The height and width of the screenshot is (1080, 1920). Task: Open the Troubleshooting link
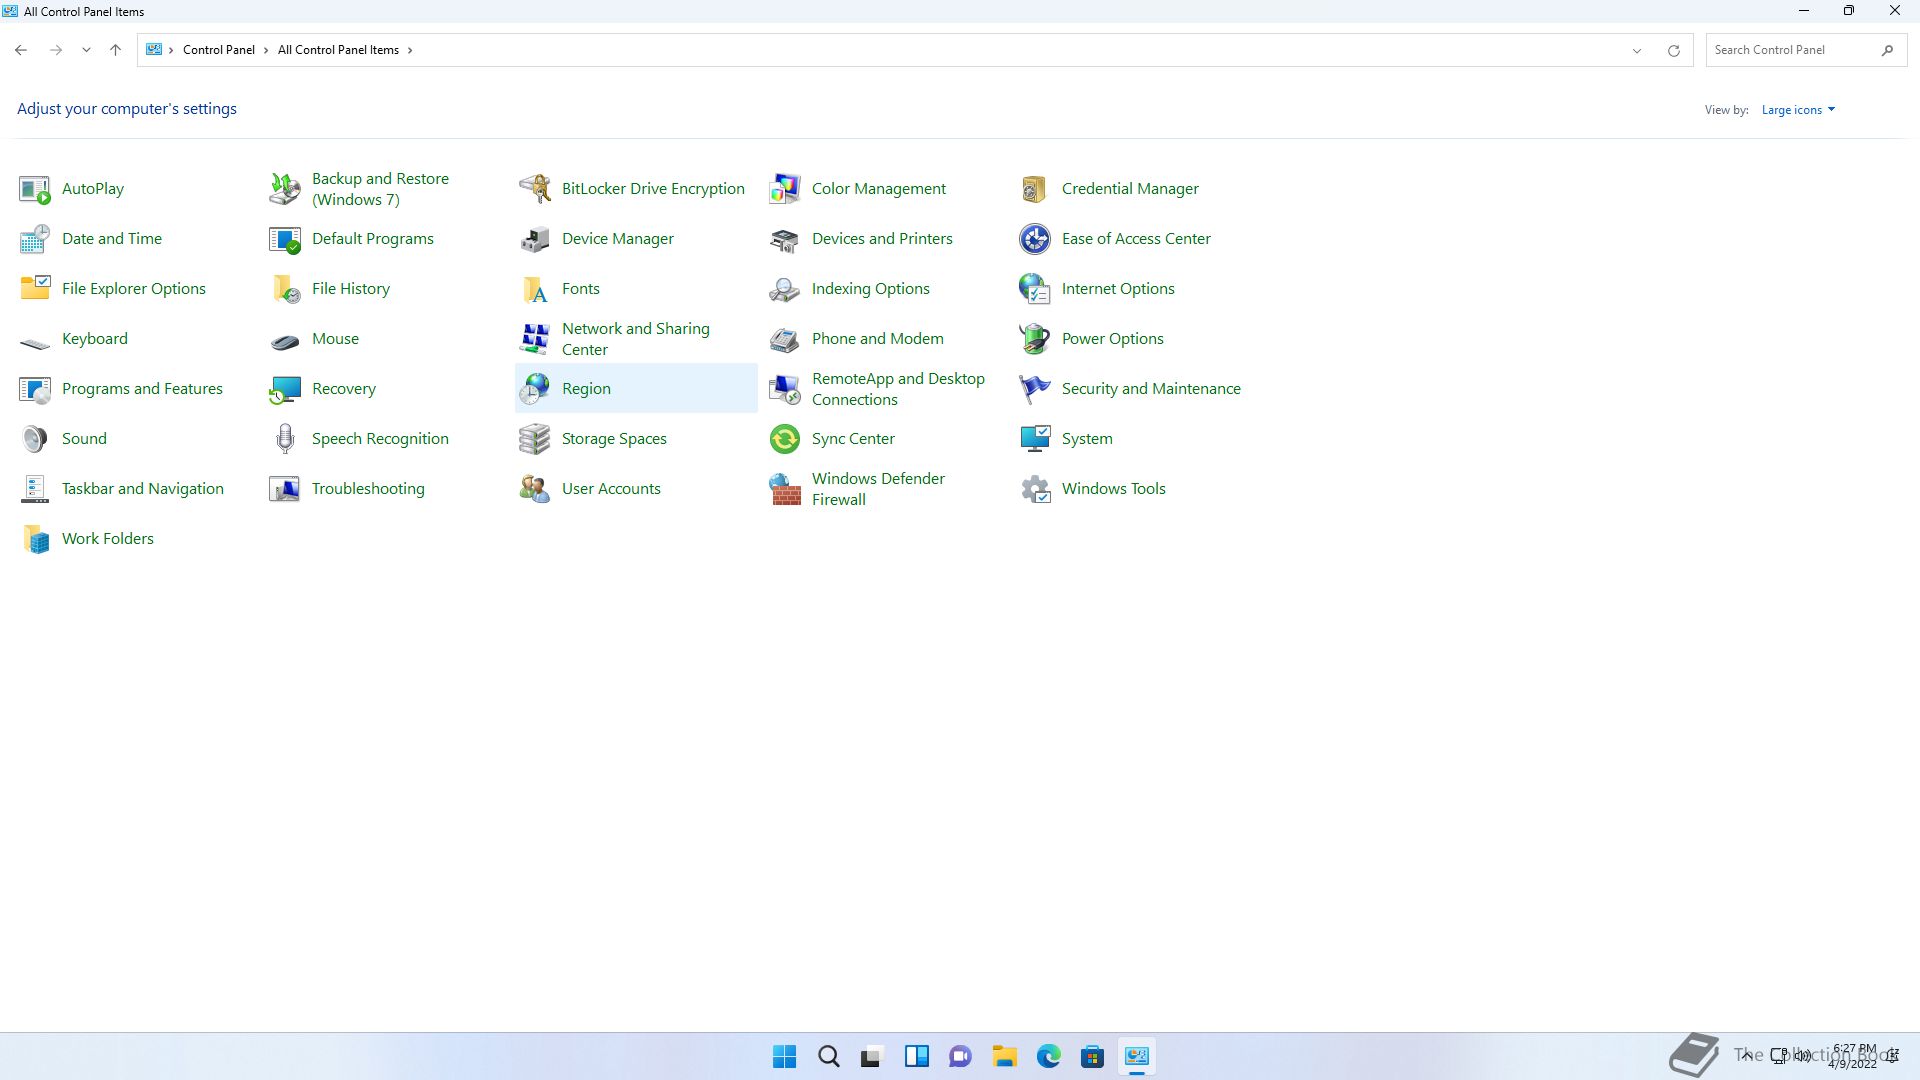click(x=368, y=489)
